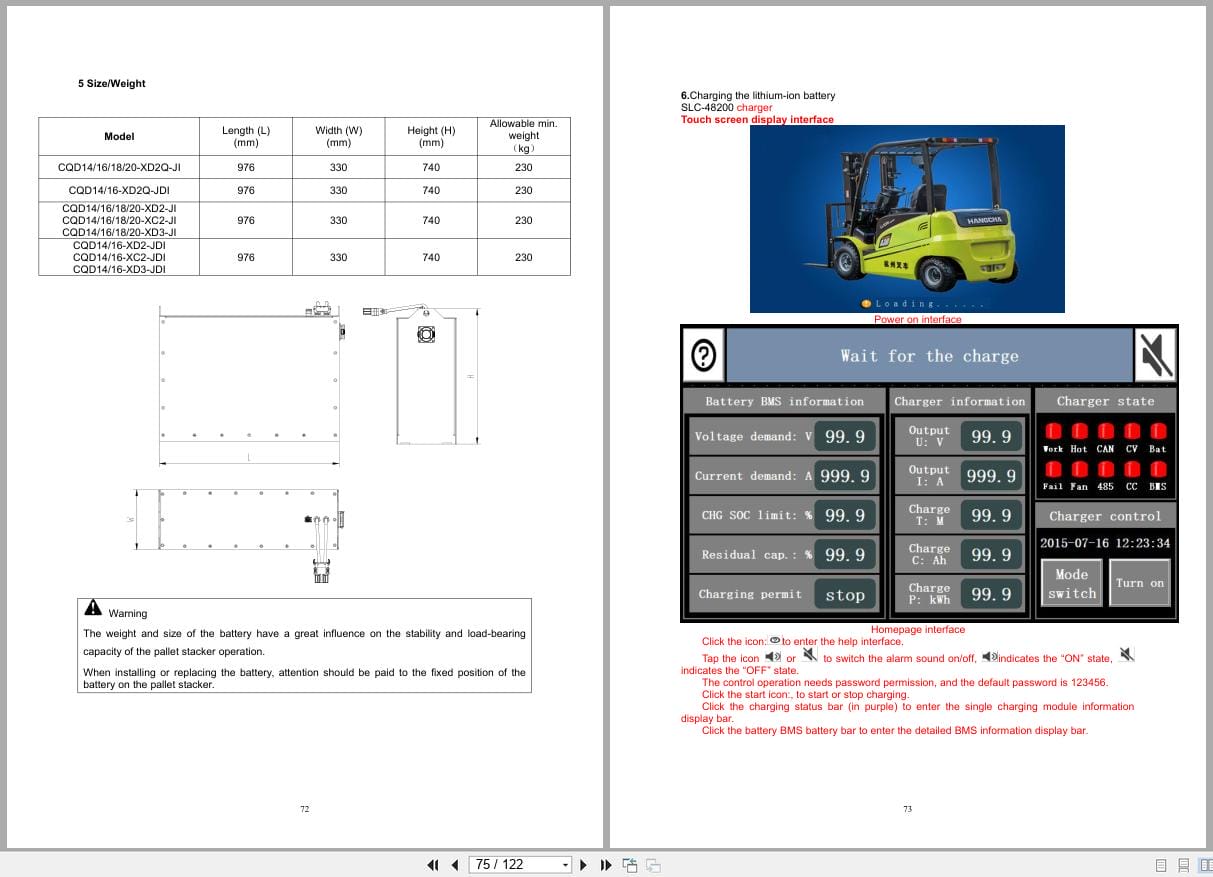Jump to the last page
1213x877 pixels.
pyautogui.click(x=606, y=864)
